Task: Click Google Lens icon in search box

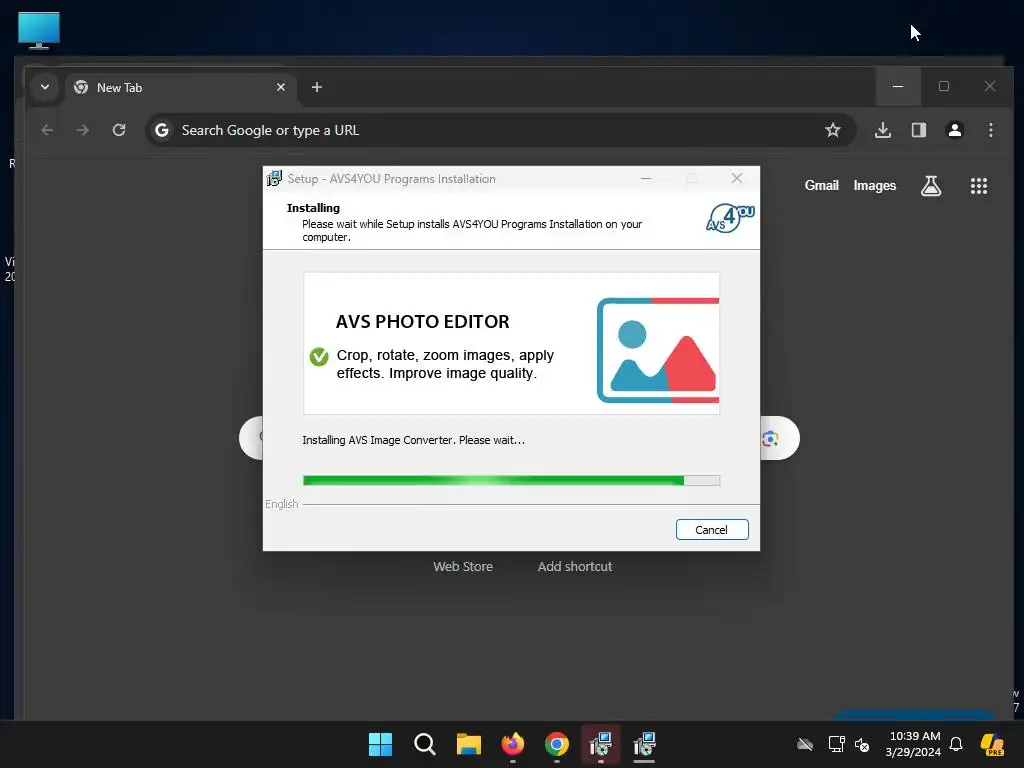Action: 771,438
